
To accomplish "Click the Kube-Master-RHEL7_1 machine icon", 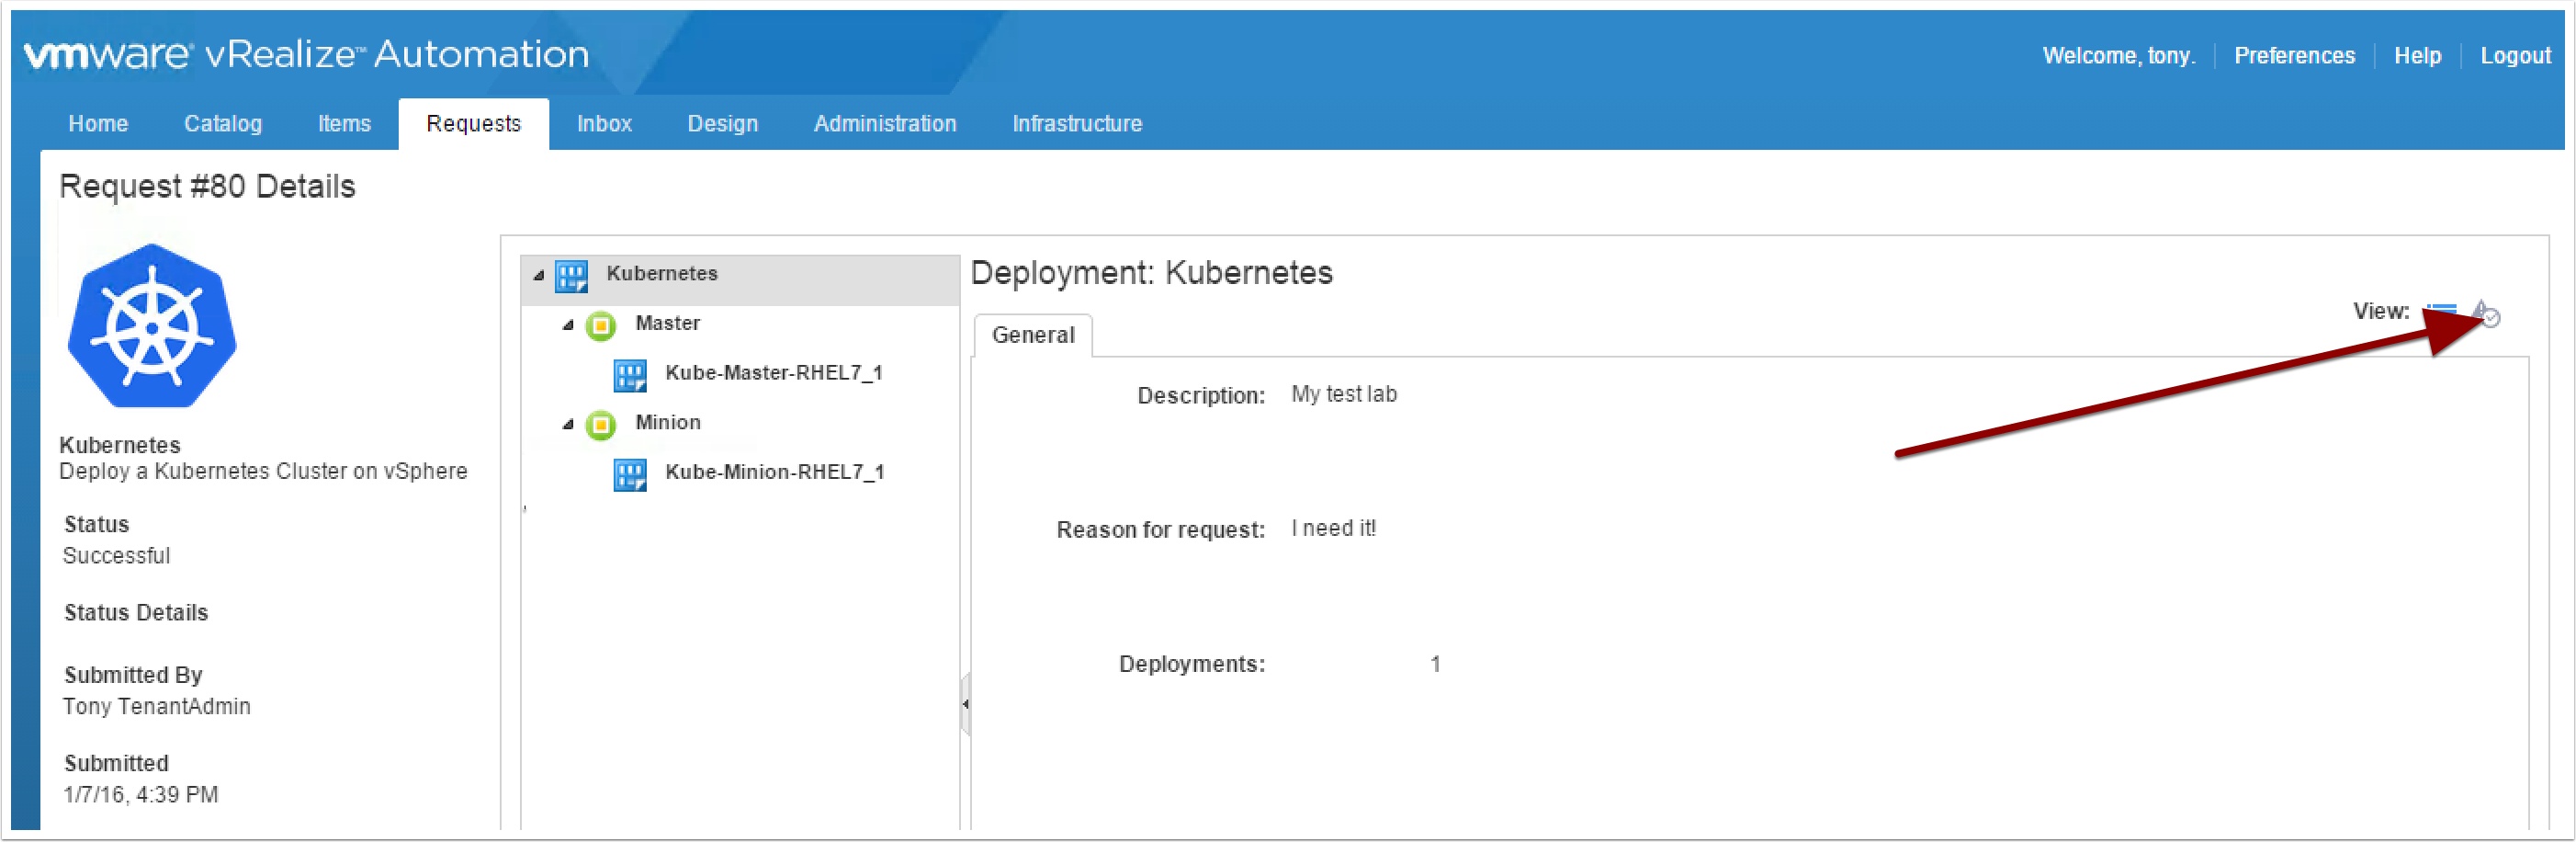I will point(629,375).
